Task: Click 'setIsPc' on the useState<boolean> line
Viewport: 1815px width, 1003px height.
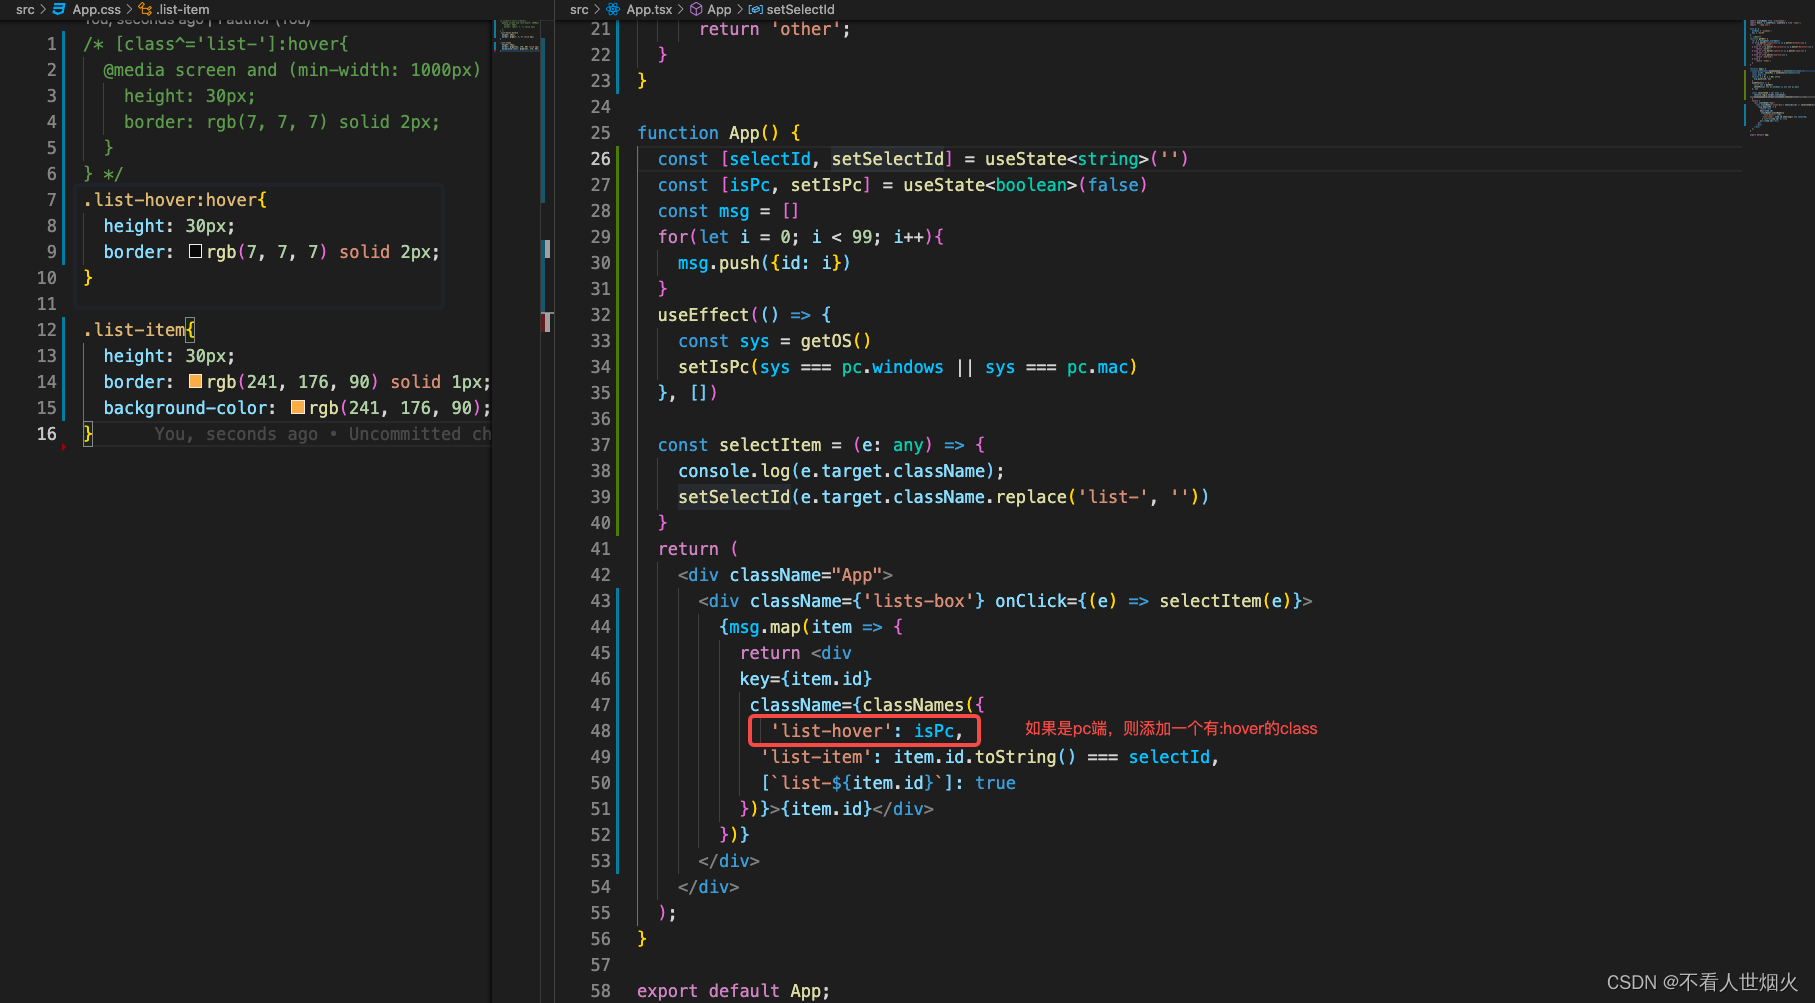Action: (826, 185)
